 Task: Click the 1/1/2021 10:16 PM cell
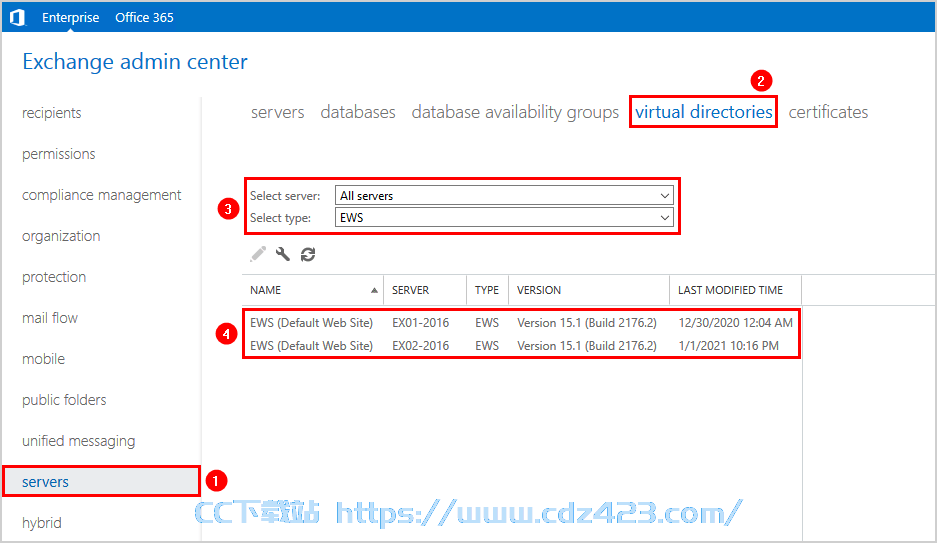(728, 345)
